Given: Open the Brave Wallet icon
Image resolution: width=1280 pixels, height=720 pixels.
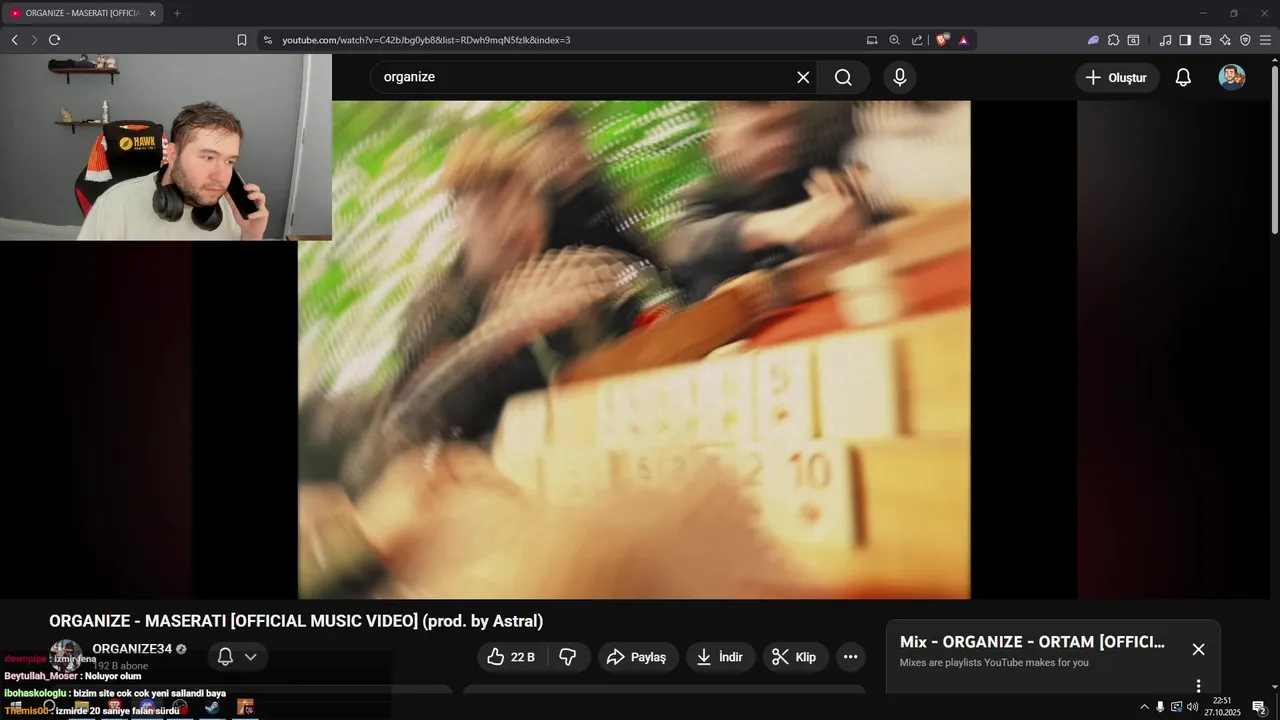Looking at the screenshot, I should coord(1205,40).
